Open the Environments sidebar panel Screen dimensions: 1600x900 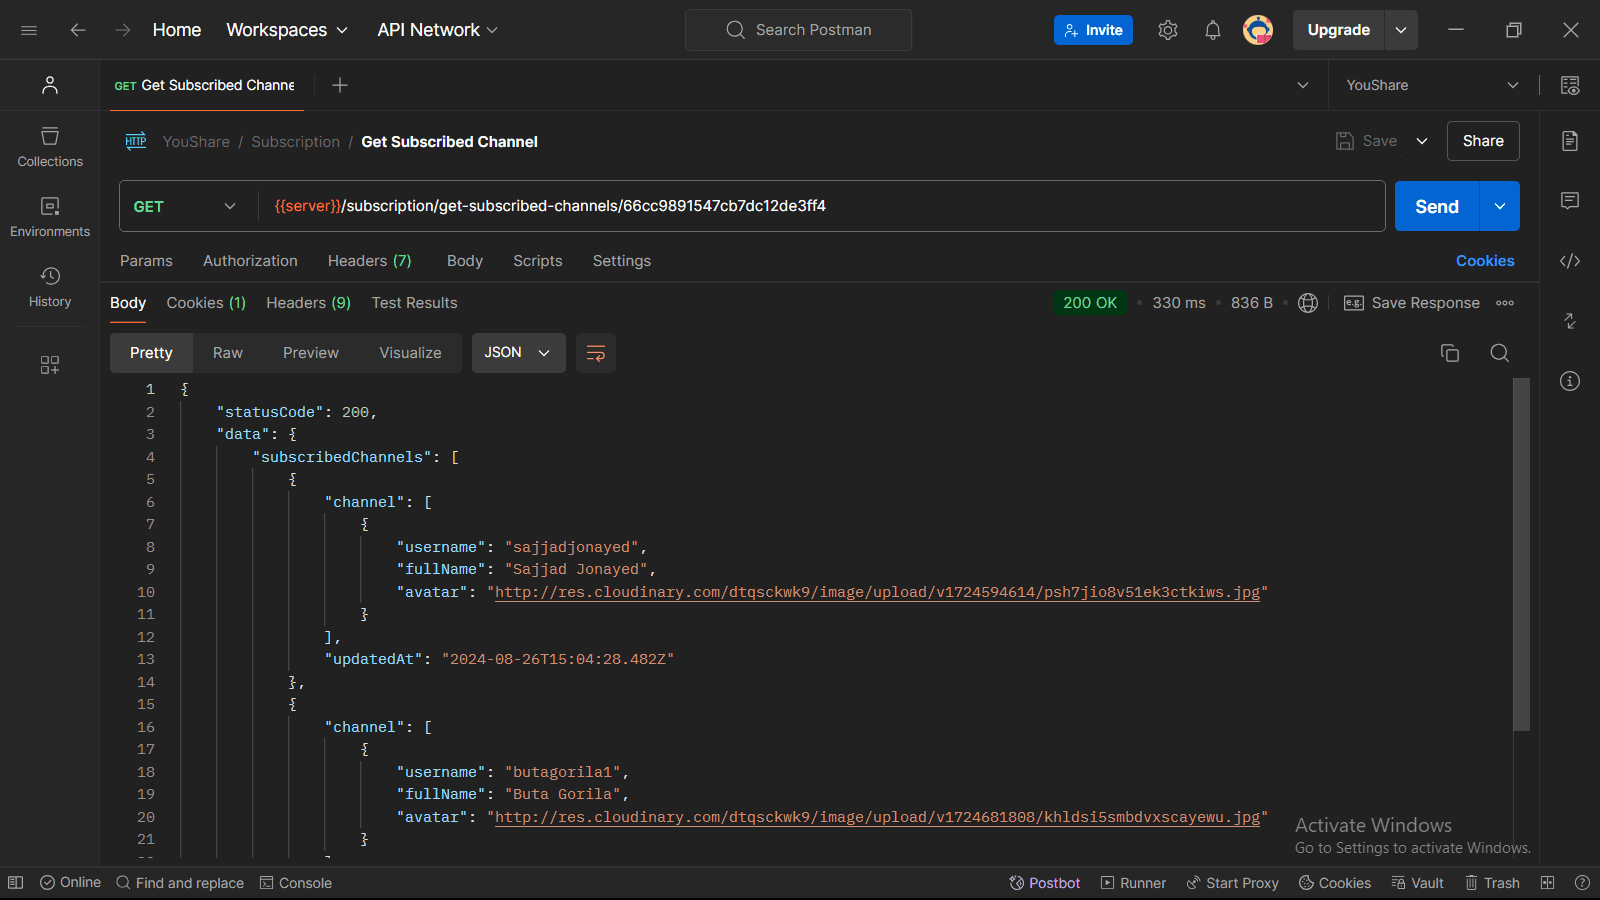(50, 216)
